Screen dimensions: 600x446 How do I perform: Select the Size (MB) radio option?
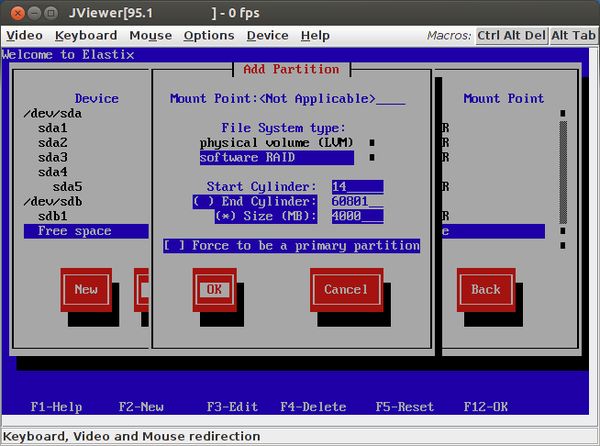pyautogui.click(x=266, y=216)
